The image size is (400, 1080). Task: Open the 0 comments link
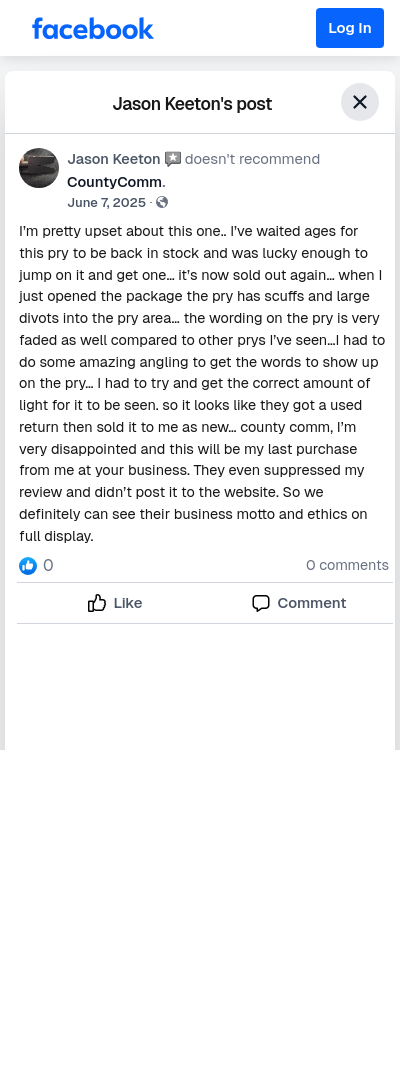pyautogui.click(x=348, y=565)
